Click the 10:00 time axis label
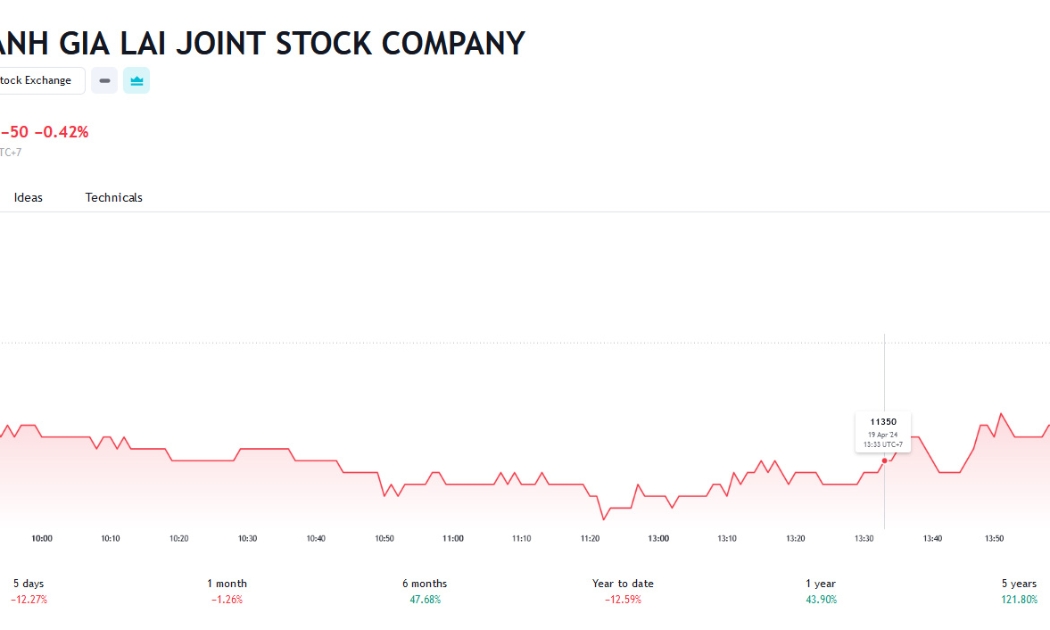The width and height of the screenshot is (1050, 630). (42, 538)
